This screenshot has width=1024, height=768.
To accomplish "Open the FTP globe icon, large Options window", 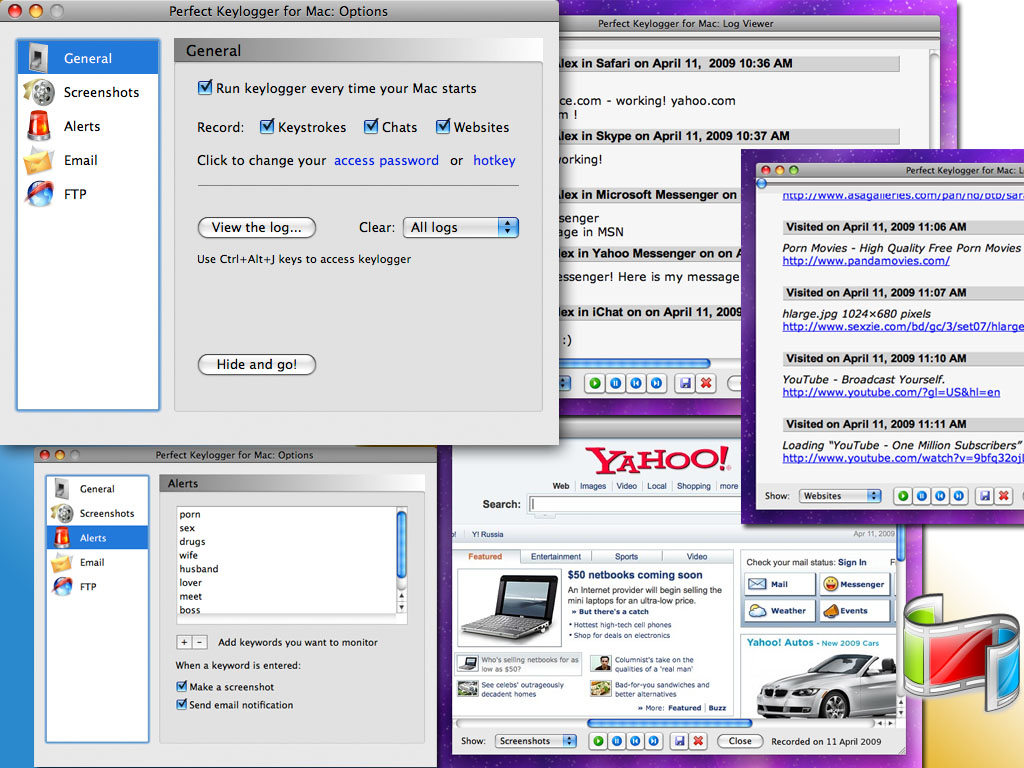I will (x=39, y=194).
